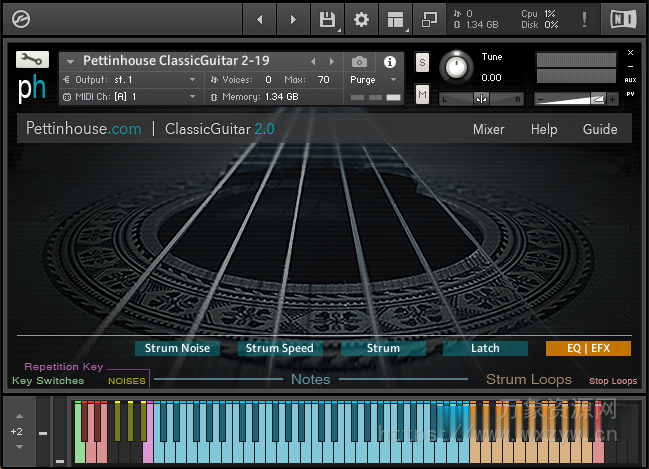This screenshot has height=469, width=649.
Task: Open the save floppy disk menu
Action: [x=327, y=19]
